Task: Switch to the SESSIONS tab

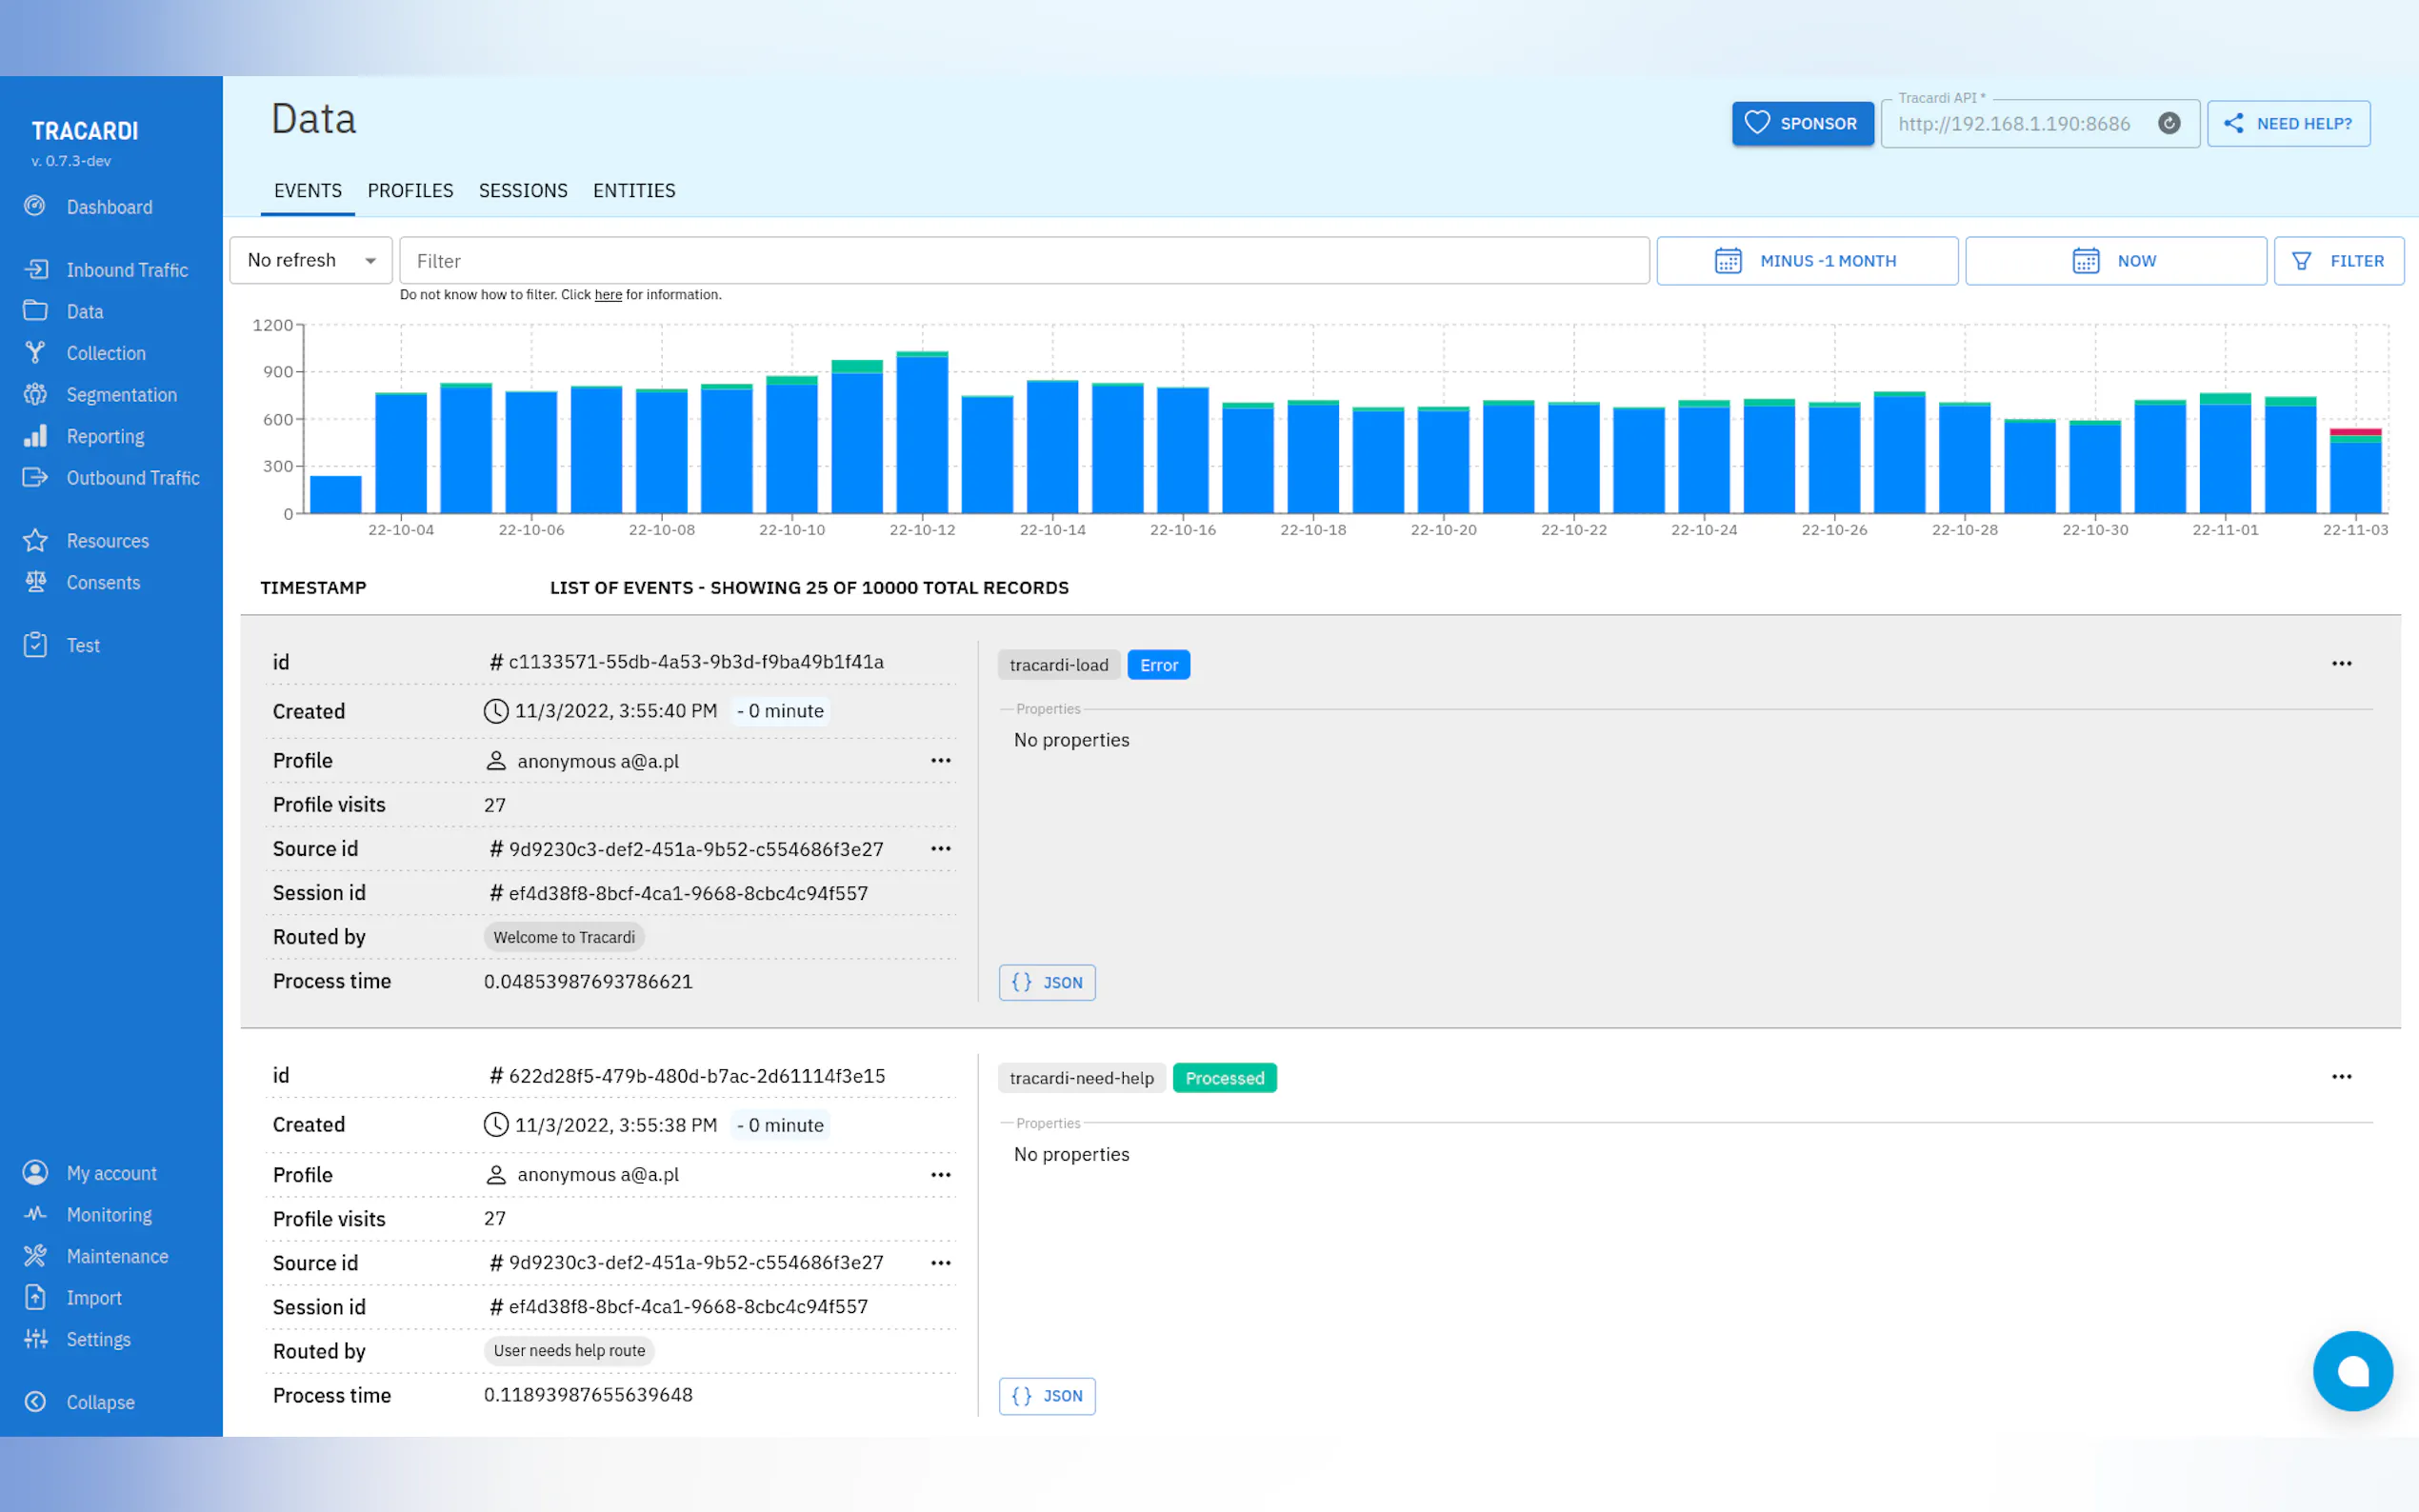Action: point(523,190)
